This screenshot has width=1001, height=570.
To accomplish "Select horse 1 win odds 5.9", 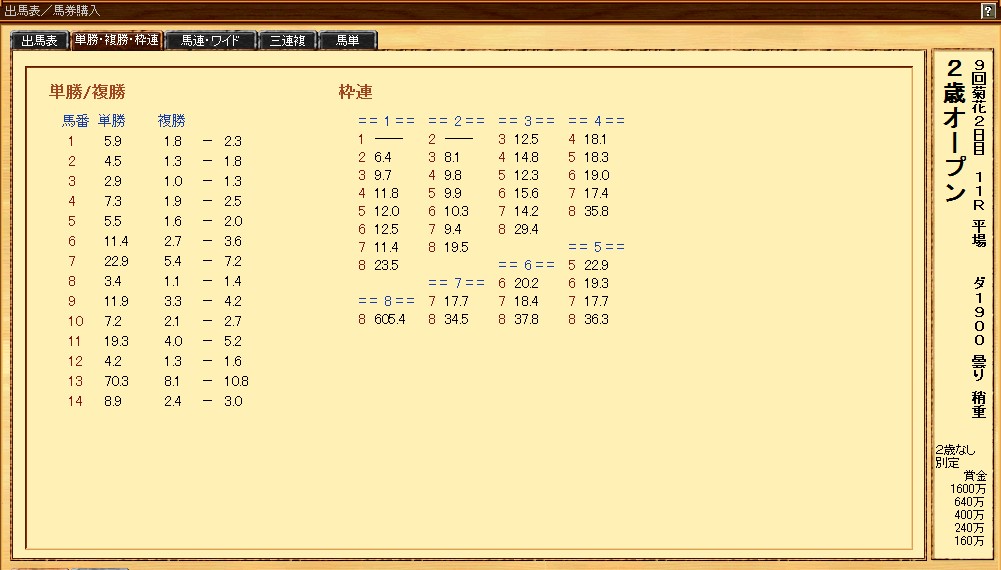I will point(113,141).
